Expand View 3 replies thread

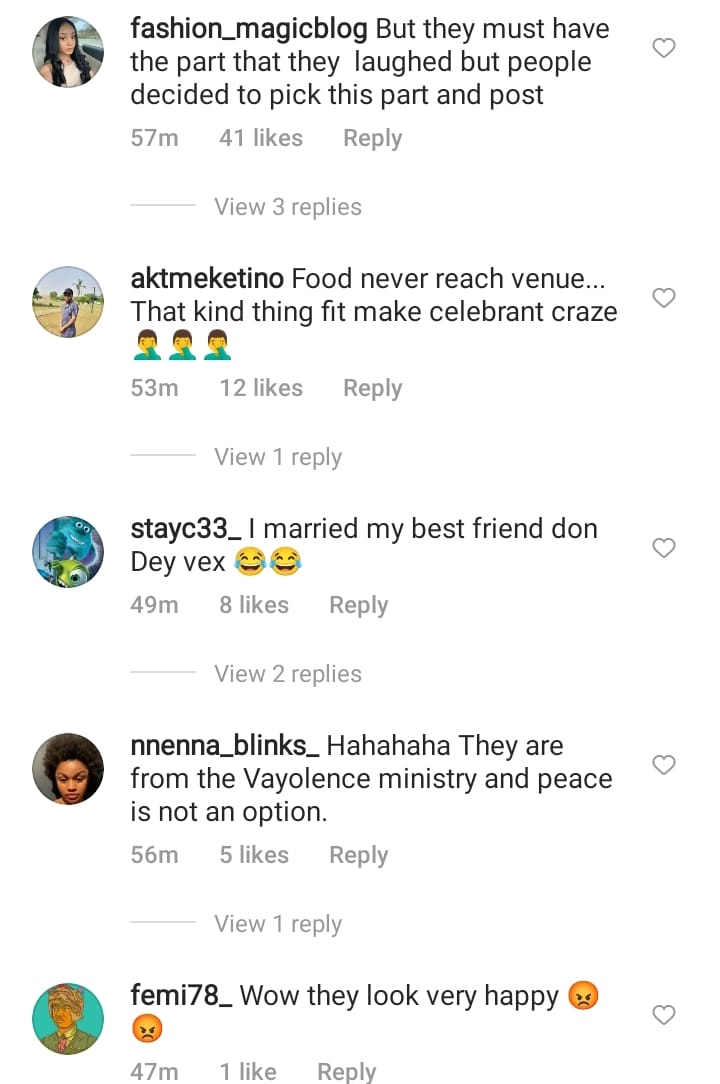tap(287, 207)
